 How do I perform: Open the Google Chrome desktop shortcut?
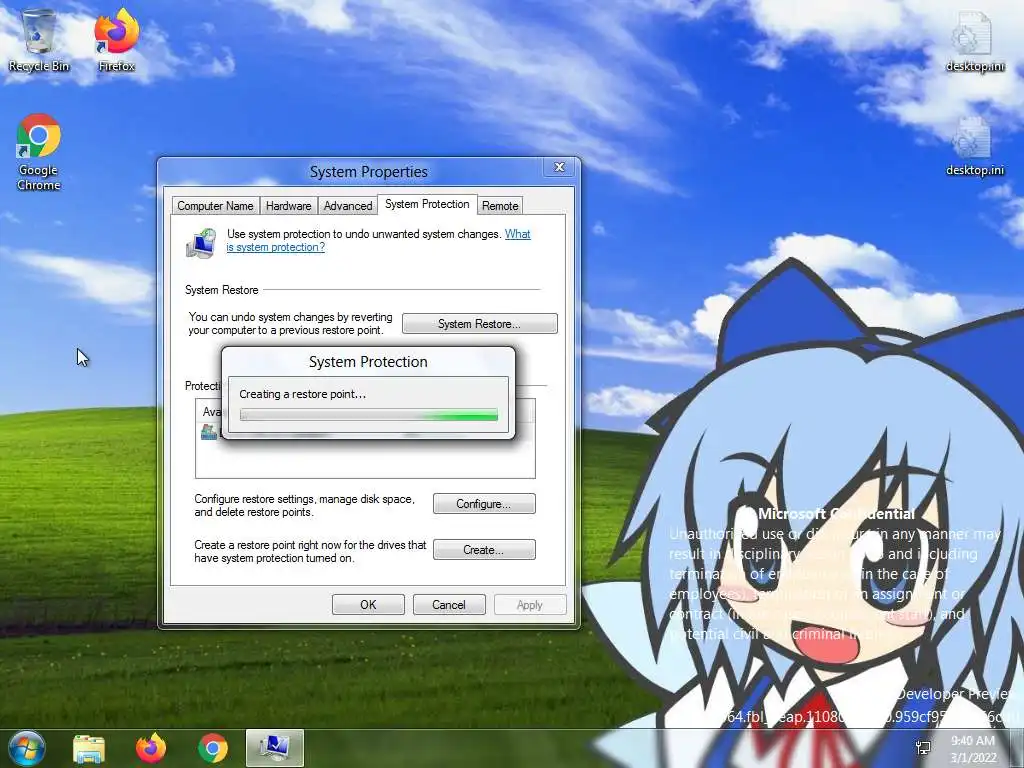(x=39, y=152)
